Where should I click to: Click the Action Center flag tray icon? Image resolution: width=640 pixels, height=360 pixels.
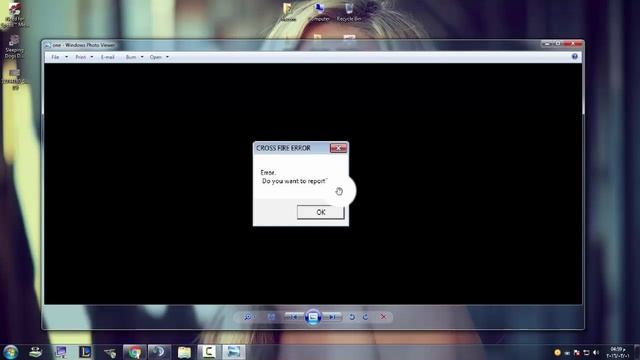(x=577, y=352)
